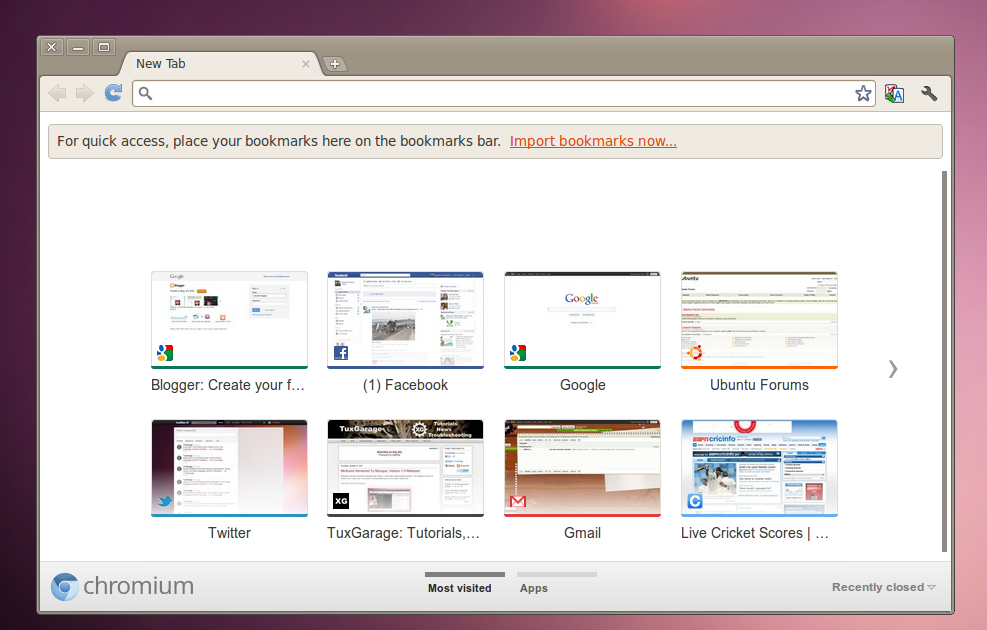Select the New Tab tab

pyautogui.click(x=220, y=64)
